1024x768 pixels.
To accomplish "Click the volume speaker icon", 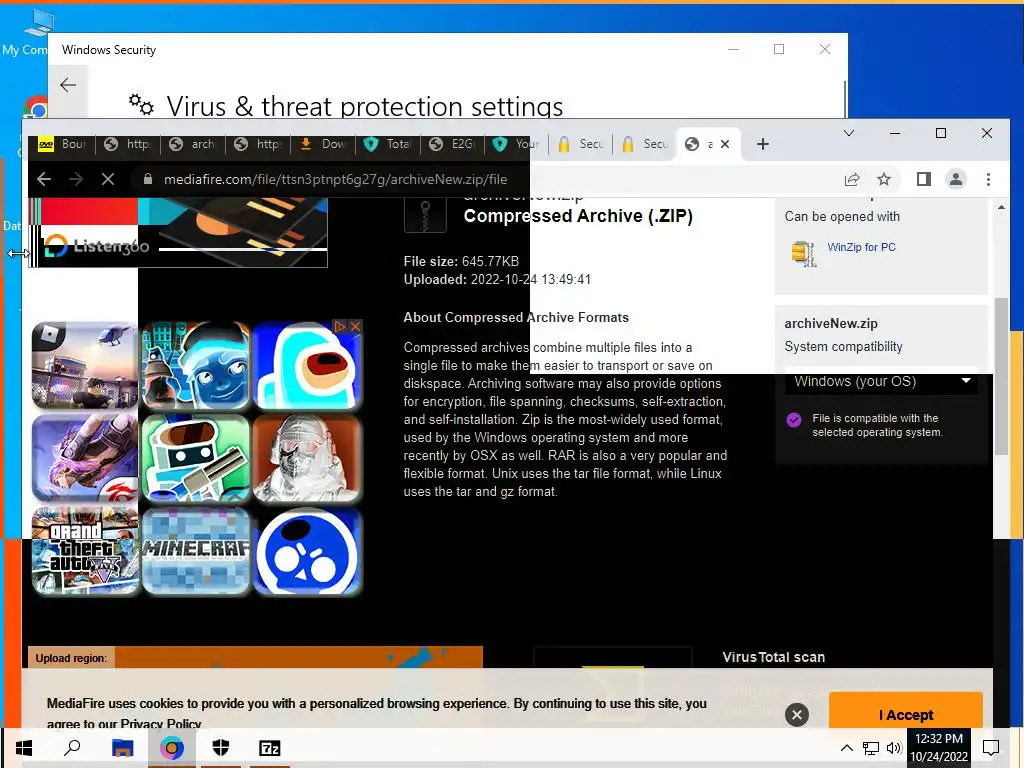I will (894, 748).
